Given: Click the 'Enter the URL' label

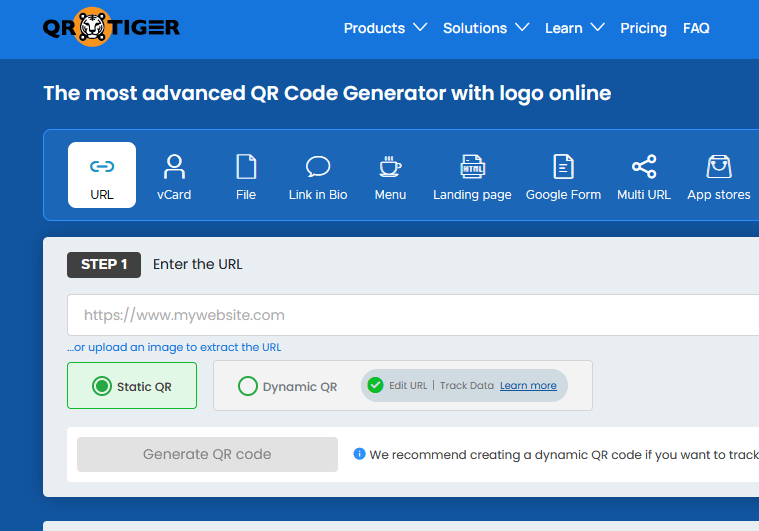Looking at the screenshot, I should [x=197, y=264].
